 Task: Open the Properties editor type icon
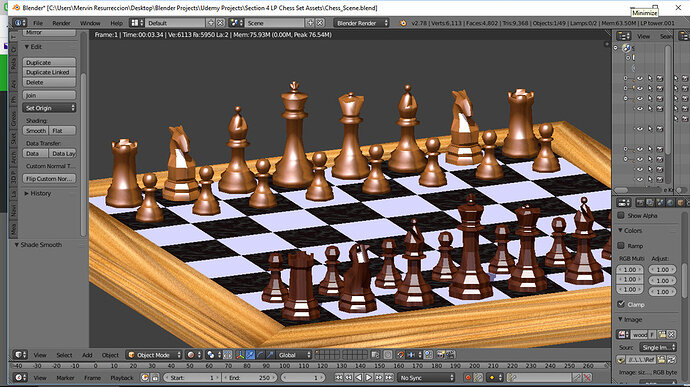(624, 203)
